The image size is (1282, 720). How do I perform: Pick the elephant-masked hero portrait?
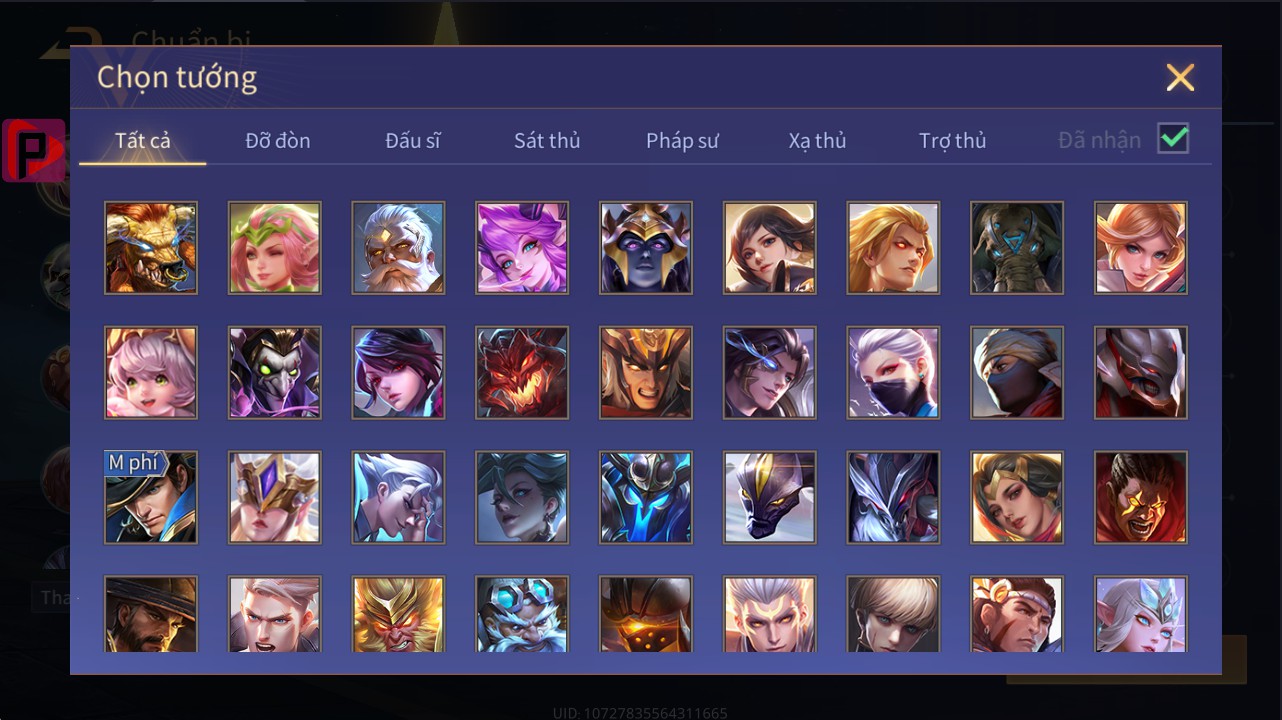[x=1017, y=248]
